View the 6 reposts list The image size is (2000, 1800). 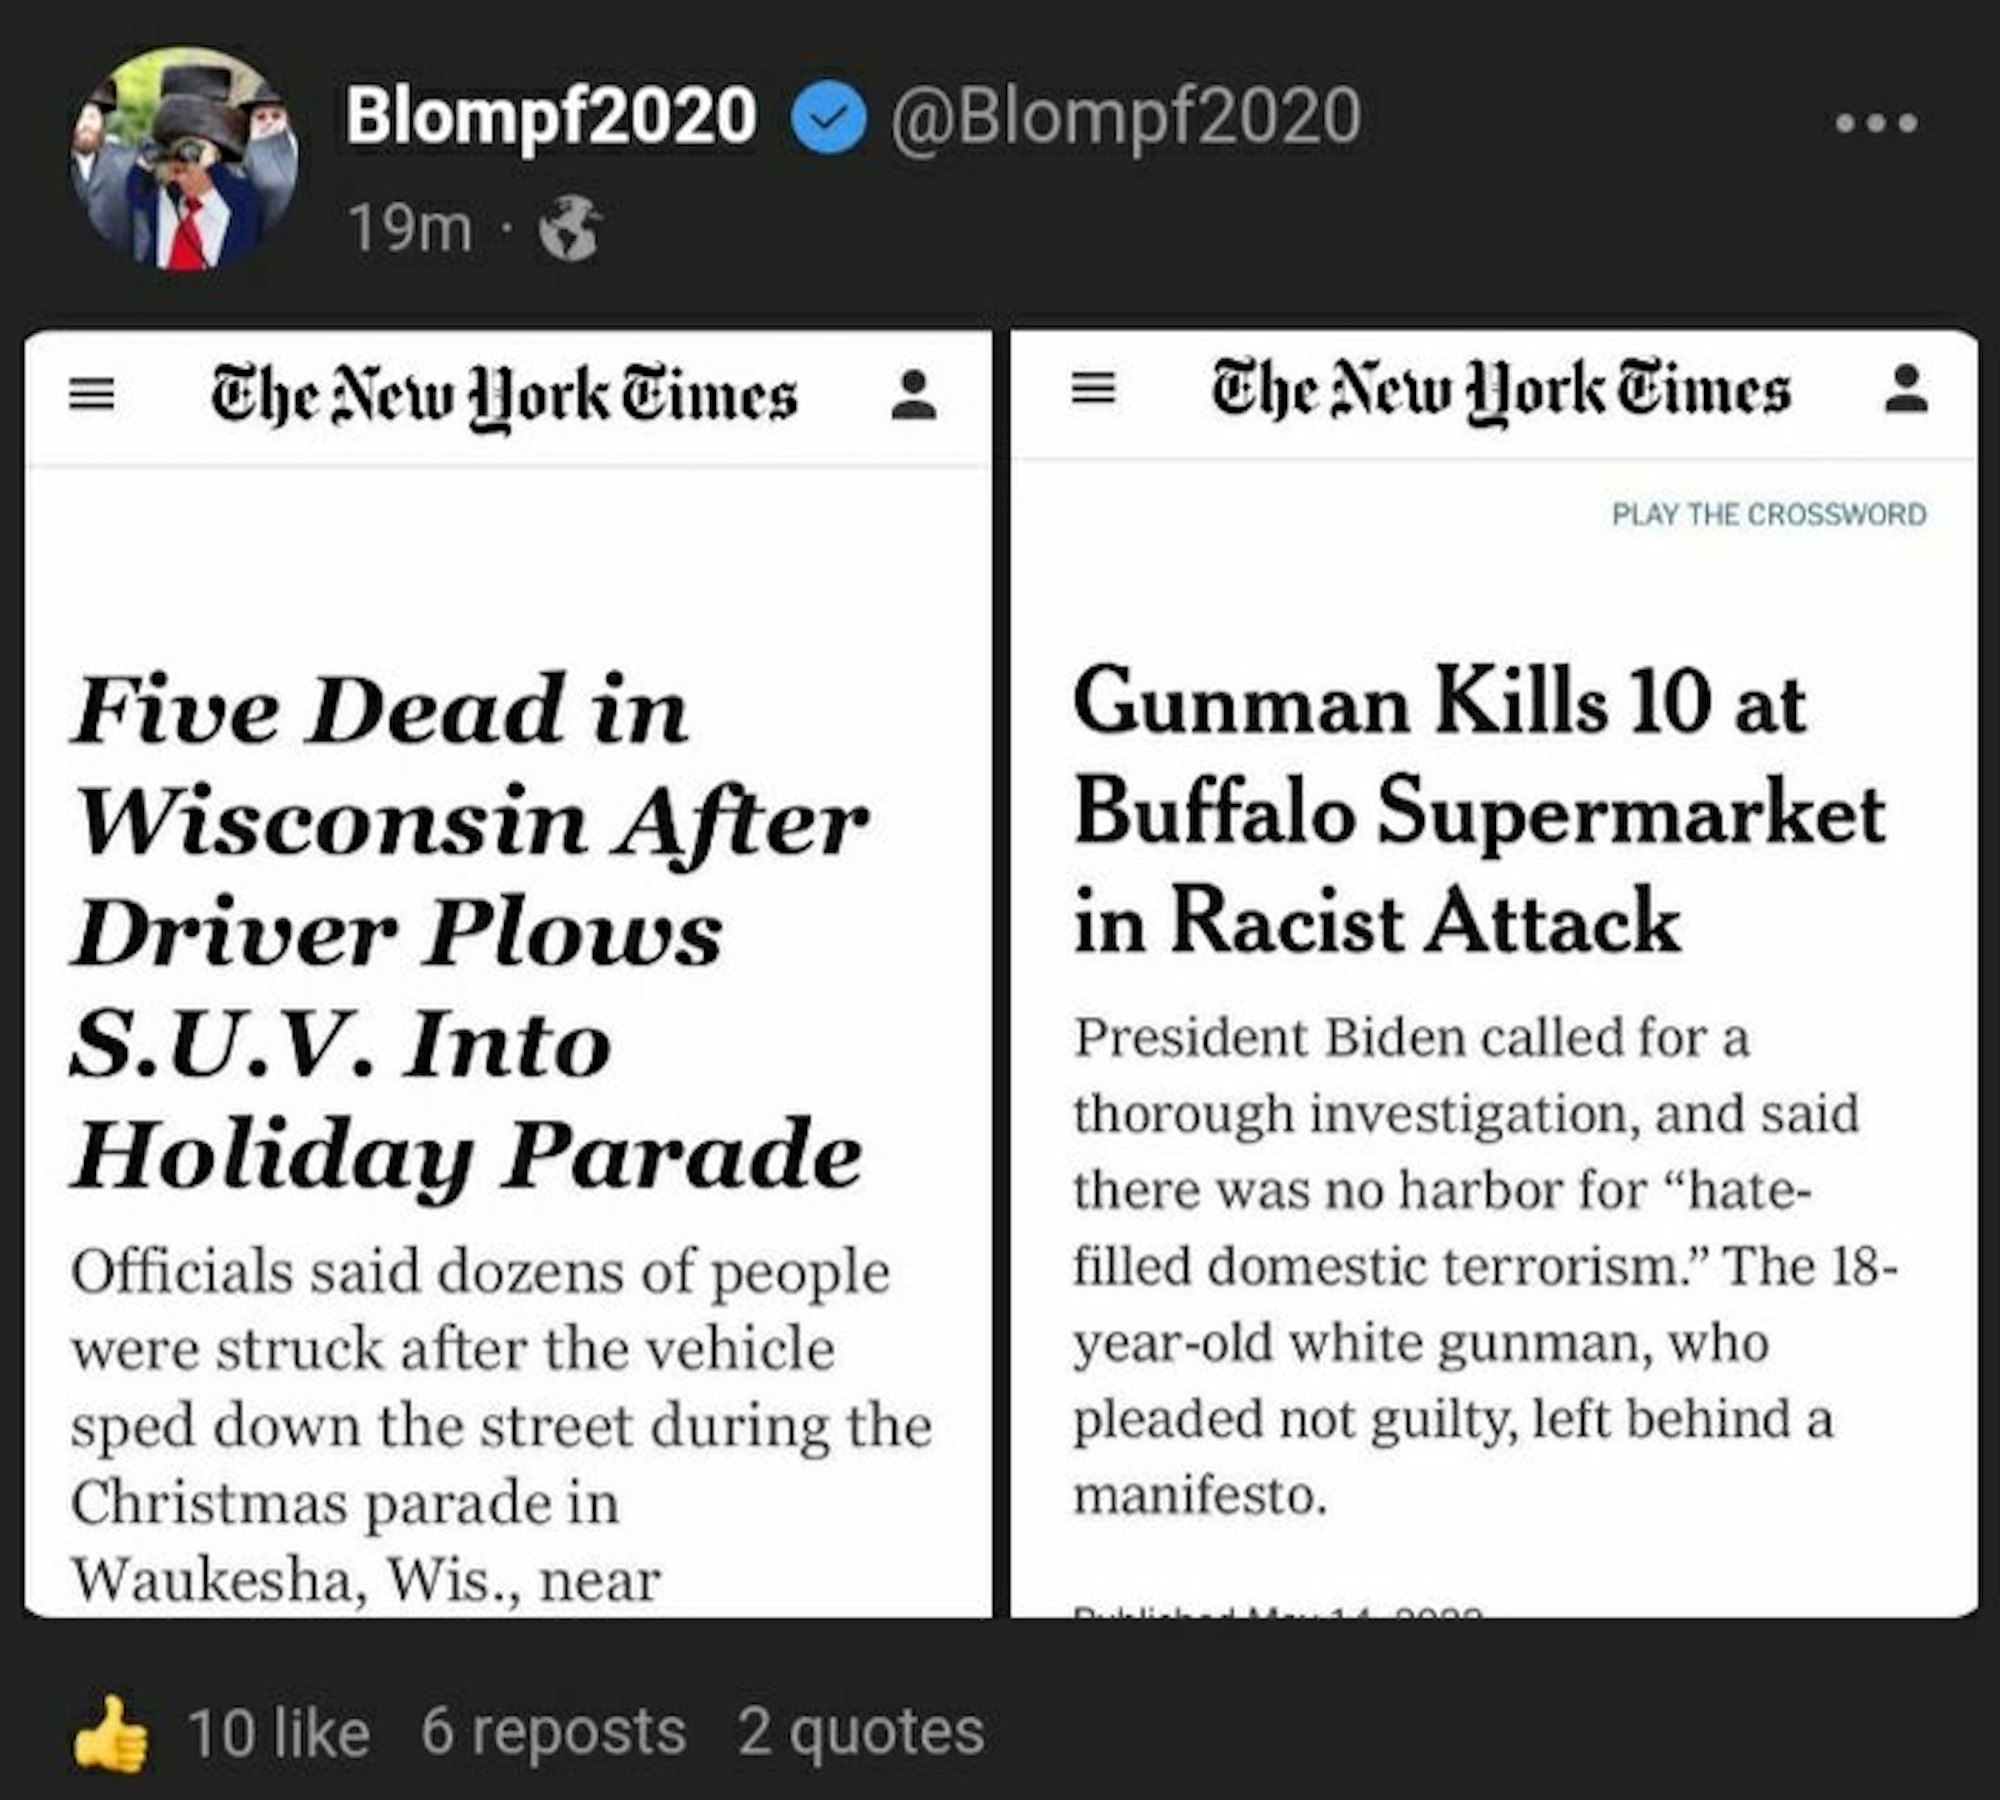[553, 1731]
